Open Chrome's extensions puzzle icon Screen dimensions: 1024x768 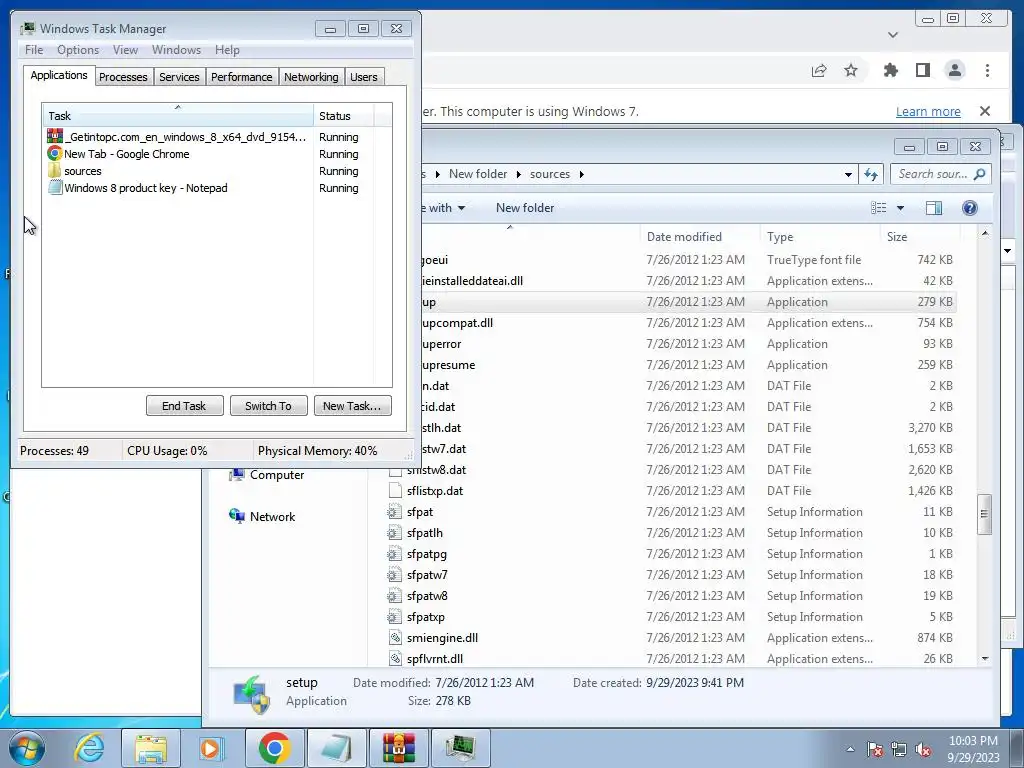click(x=891, y=70)
